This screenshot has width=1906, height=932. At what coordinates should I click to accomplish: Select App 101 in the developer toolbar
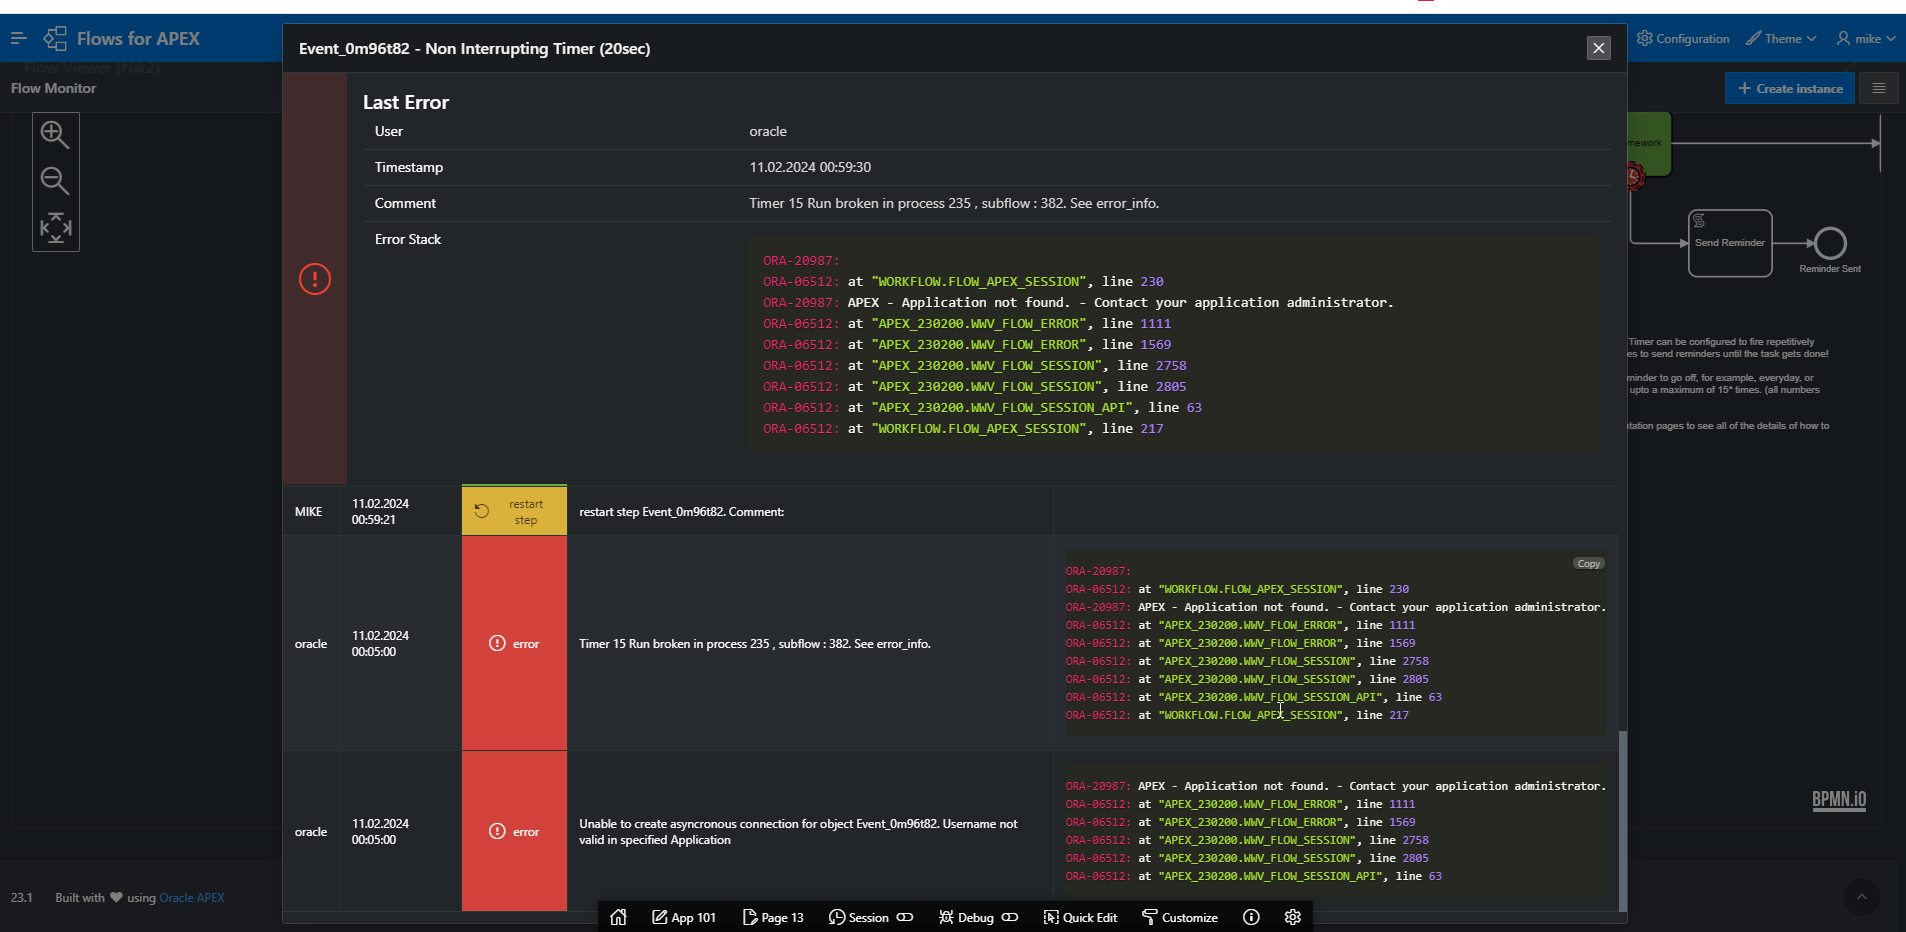click(683, 917)
